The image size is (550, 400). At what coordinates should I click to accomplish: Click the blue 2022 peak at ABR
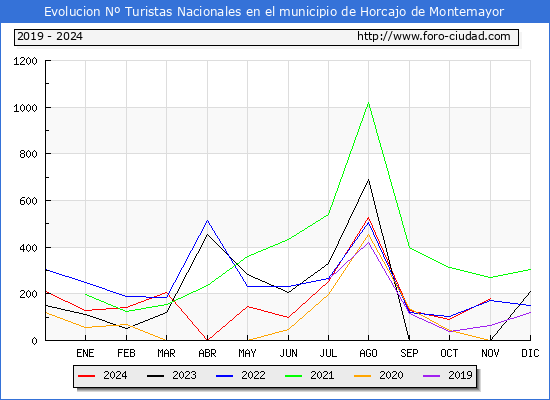(x=207, y=220)
